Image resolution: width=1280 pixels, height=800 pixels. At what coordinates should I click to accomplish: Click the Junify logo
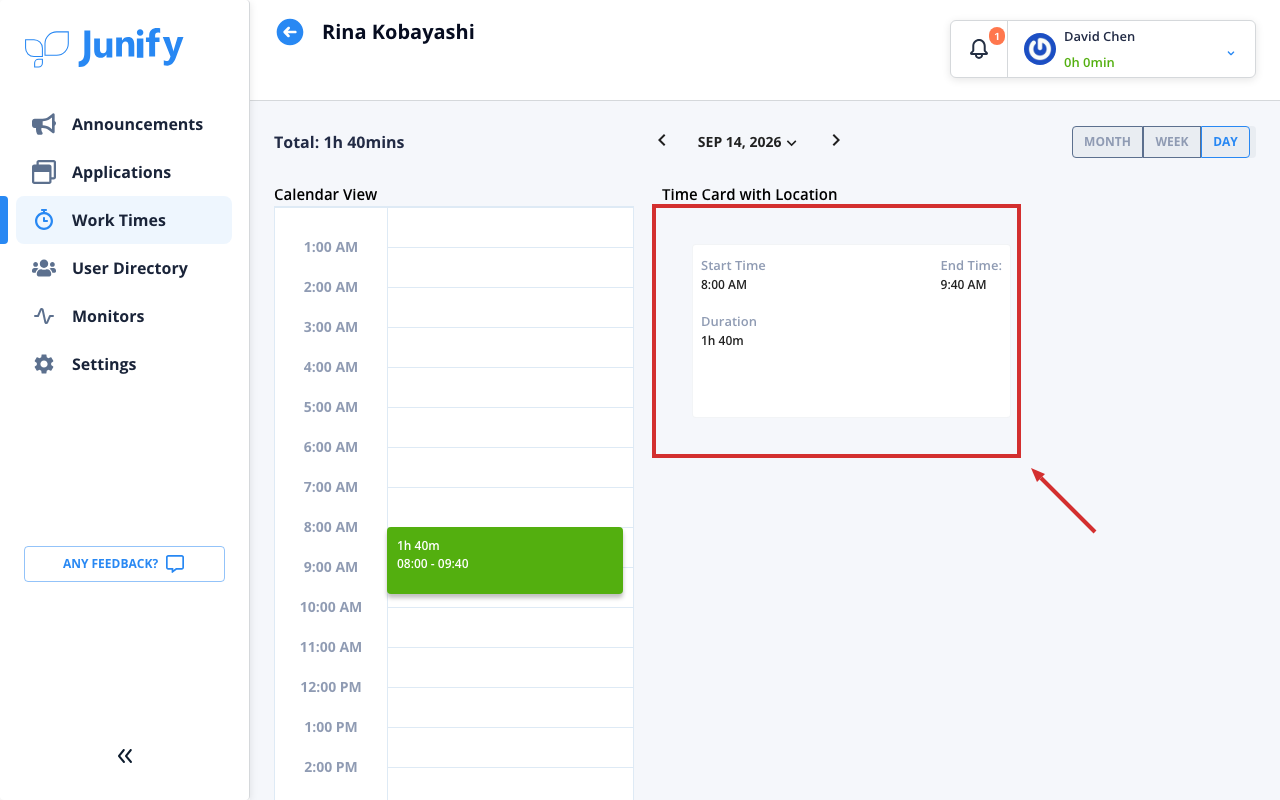click(104, 47)
